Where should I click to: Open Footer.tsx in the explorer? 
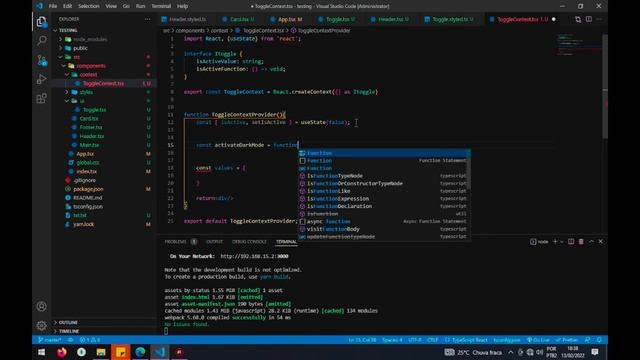coord(91,127)
